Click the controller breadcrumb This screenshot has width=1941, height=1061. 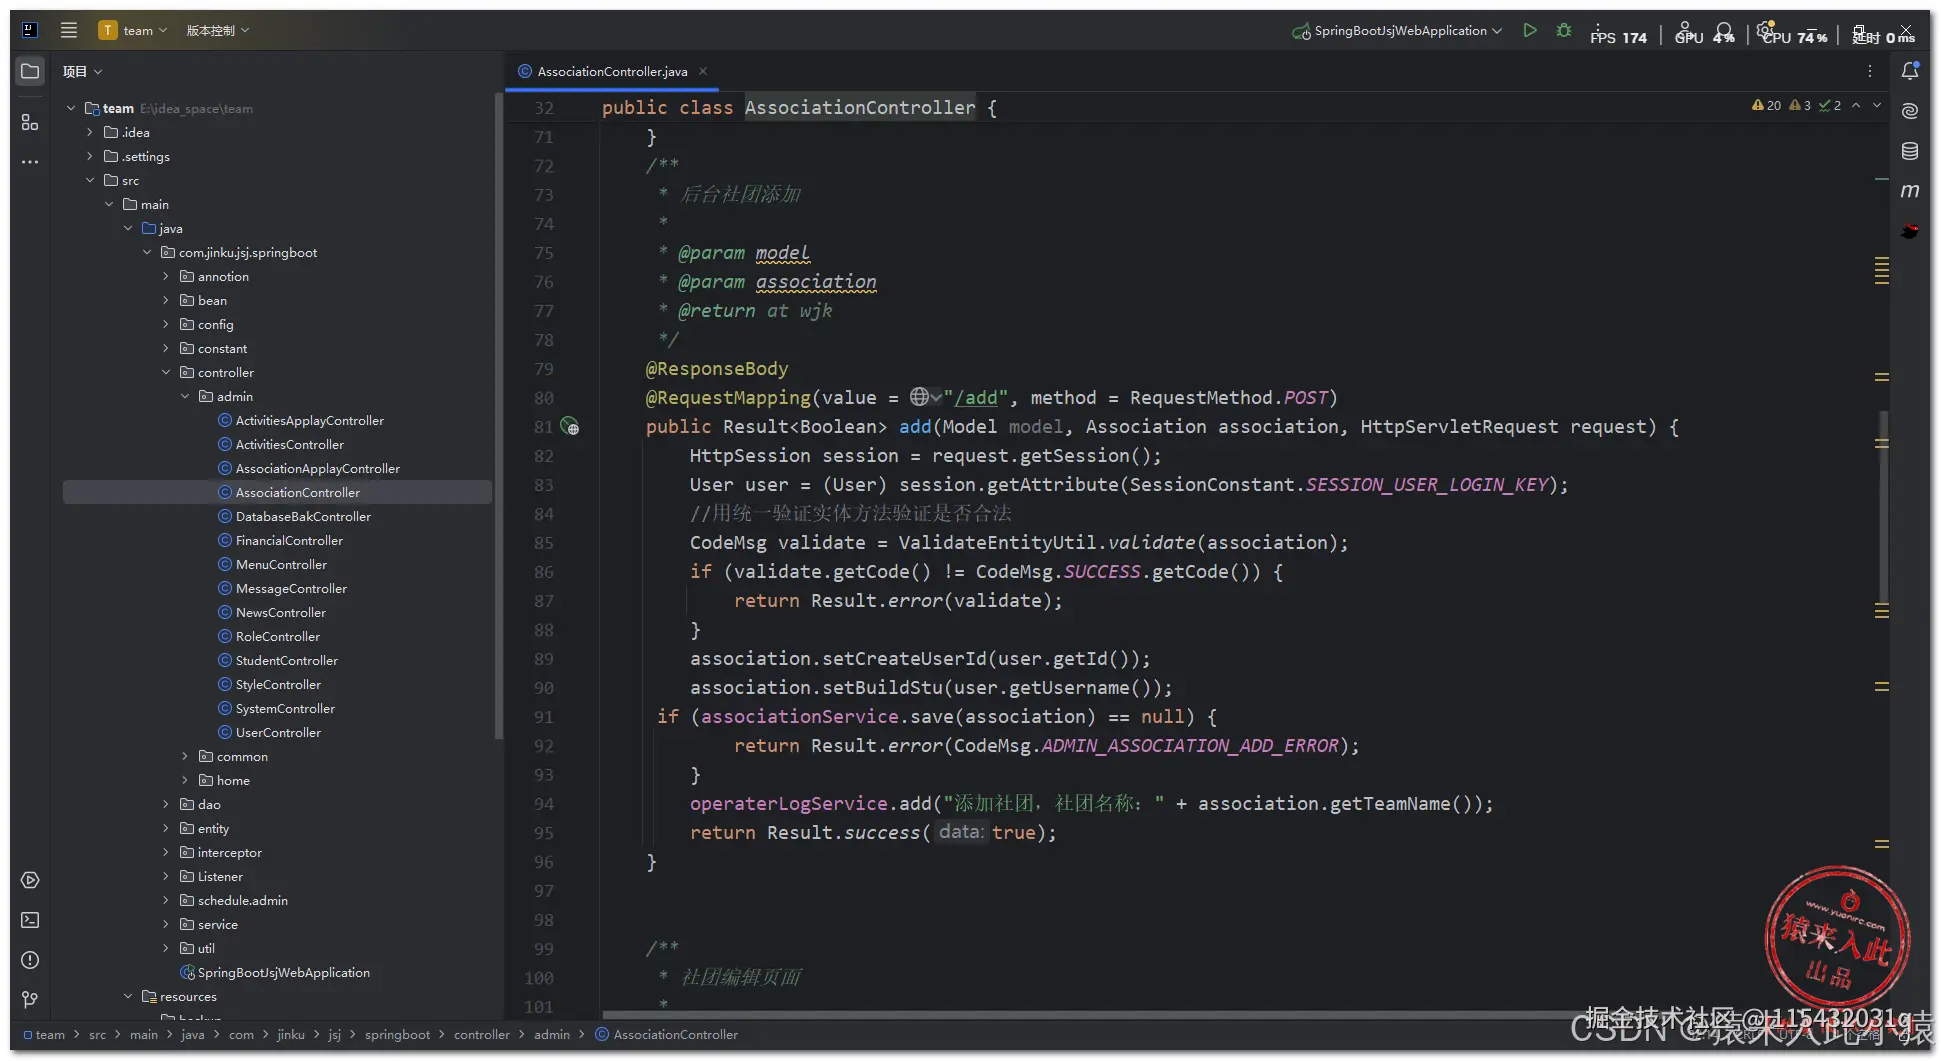482,1035
